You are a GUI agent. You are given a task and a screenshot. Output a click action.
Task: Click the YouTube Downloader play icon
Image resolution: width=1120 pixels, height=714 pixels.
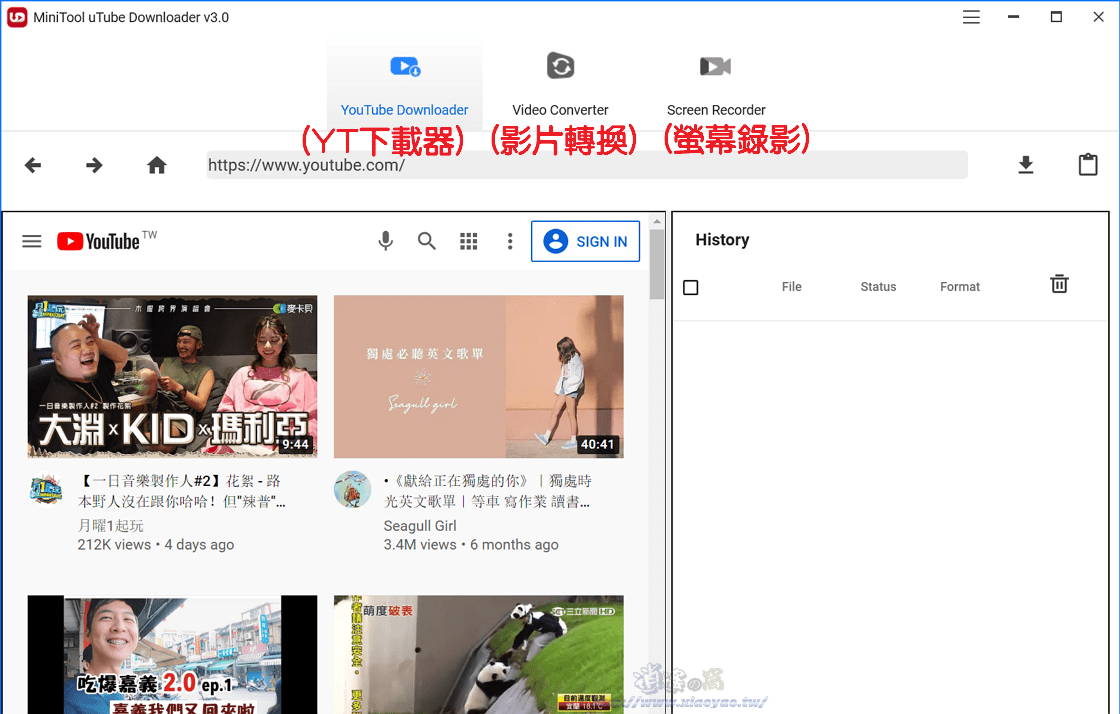(405, 66)
